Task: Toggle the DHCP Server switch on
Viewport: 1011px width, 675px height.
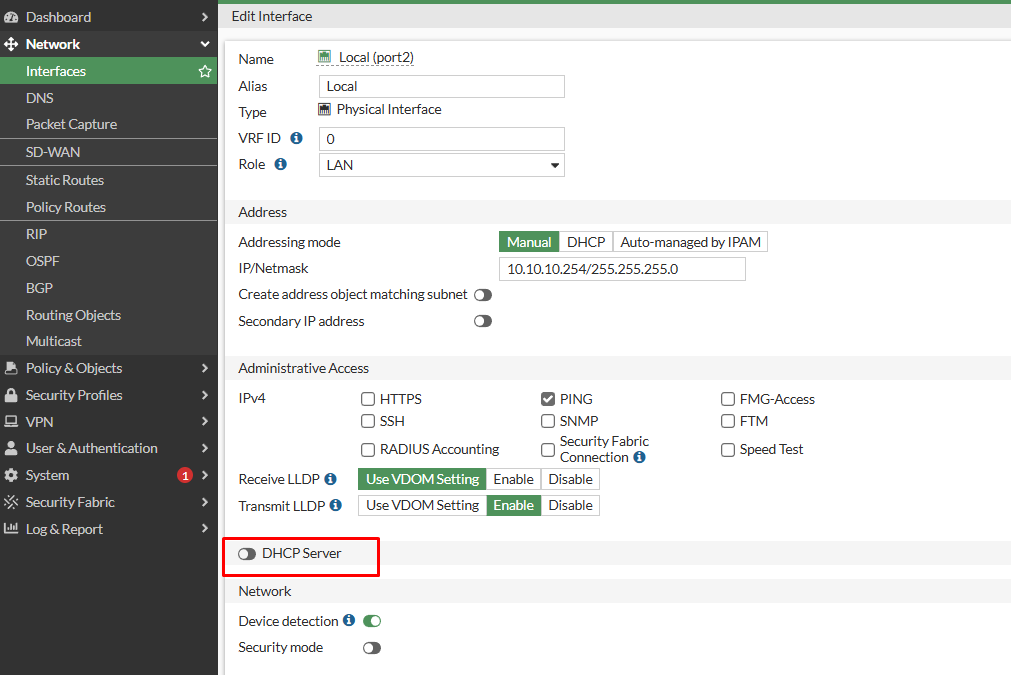Action: (x=247, y=554)
